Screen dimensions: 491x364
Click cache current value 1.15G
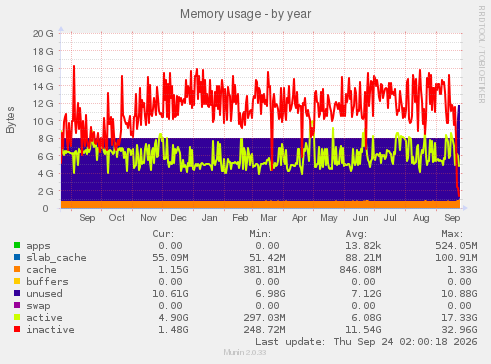point(173,270)
